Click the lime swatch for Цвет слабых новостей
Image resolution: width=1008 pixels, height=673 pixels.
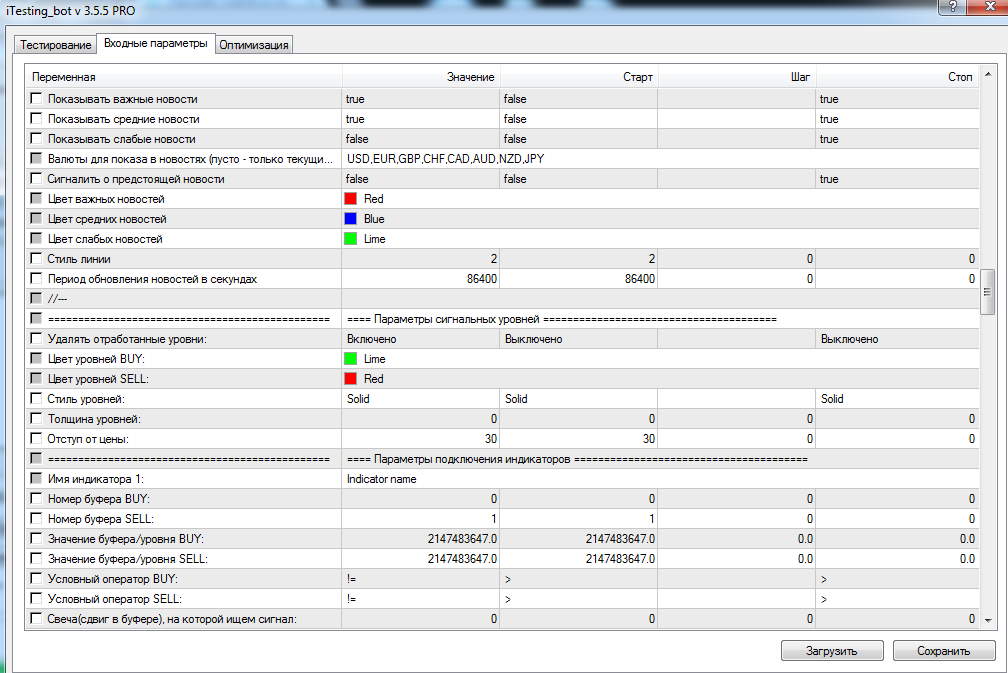coord(351,239)
